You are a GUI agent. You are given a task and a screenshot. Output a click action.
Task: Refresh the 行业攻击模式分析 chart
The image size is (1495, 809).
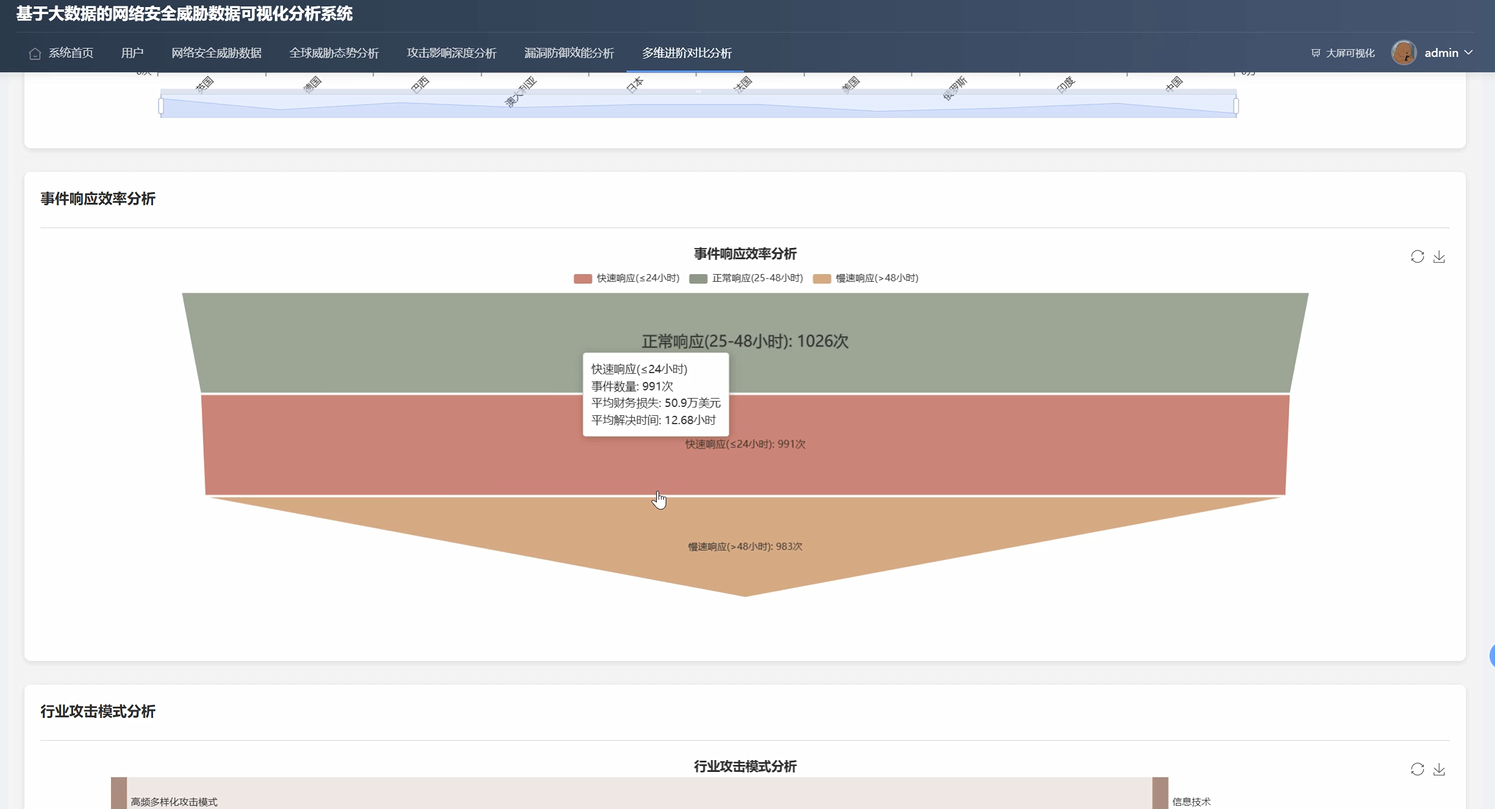pyautogui.click(x=1417, y=769)
